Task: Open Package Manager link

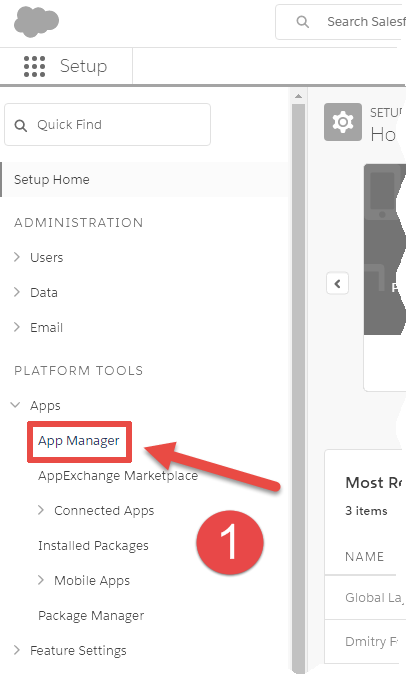Action: (x=91, y=616)
